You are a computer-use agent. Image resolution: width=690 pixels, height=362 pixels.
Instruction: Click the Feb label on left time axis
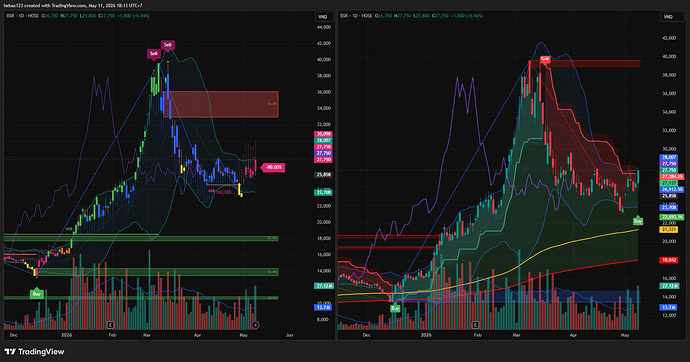tap(112, 335)
